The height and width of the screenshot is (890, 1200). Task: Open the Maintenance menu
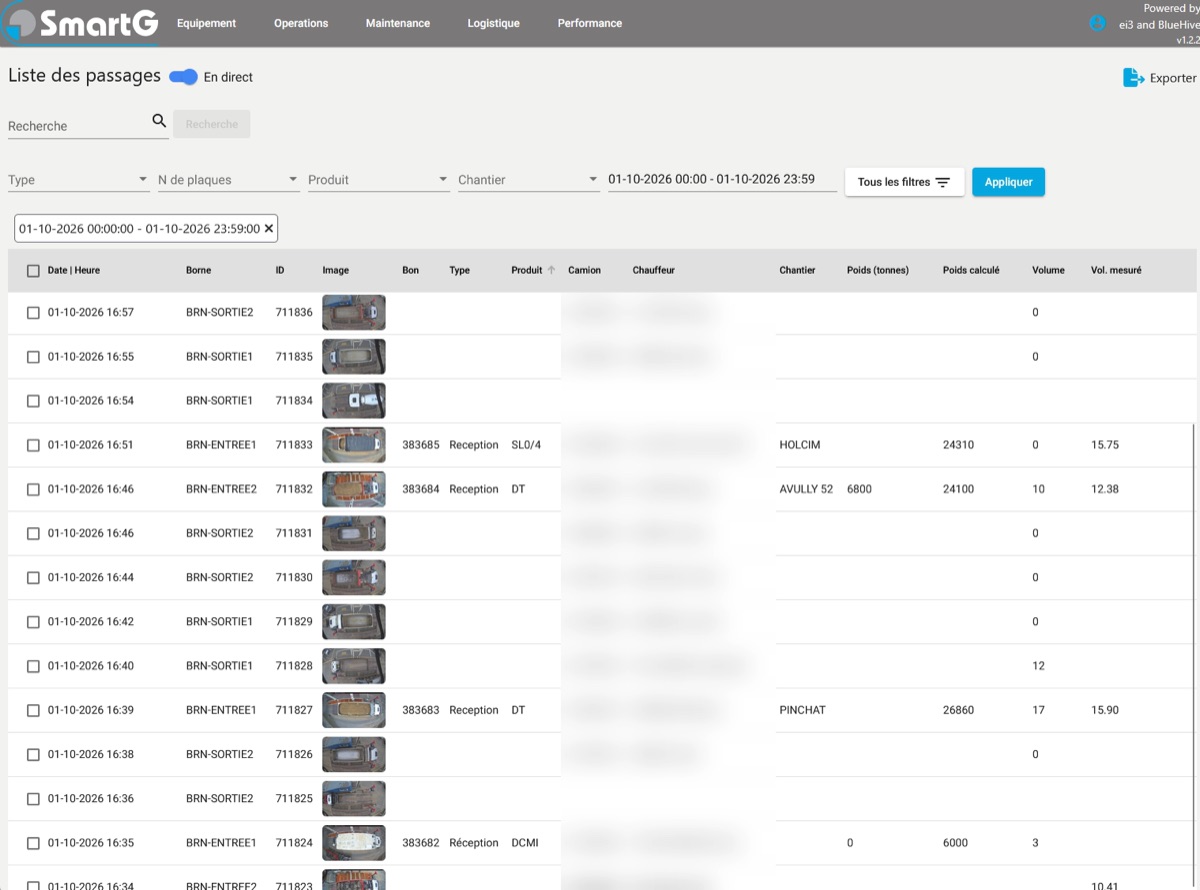tap(398, 23)
